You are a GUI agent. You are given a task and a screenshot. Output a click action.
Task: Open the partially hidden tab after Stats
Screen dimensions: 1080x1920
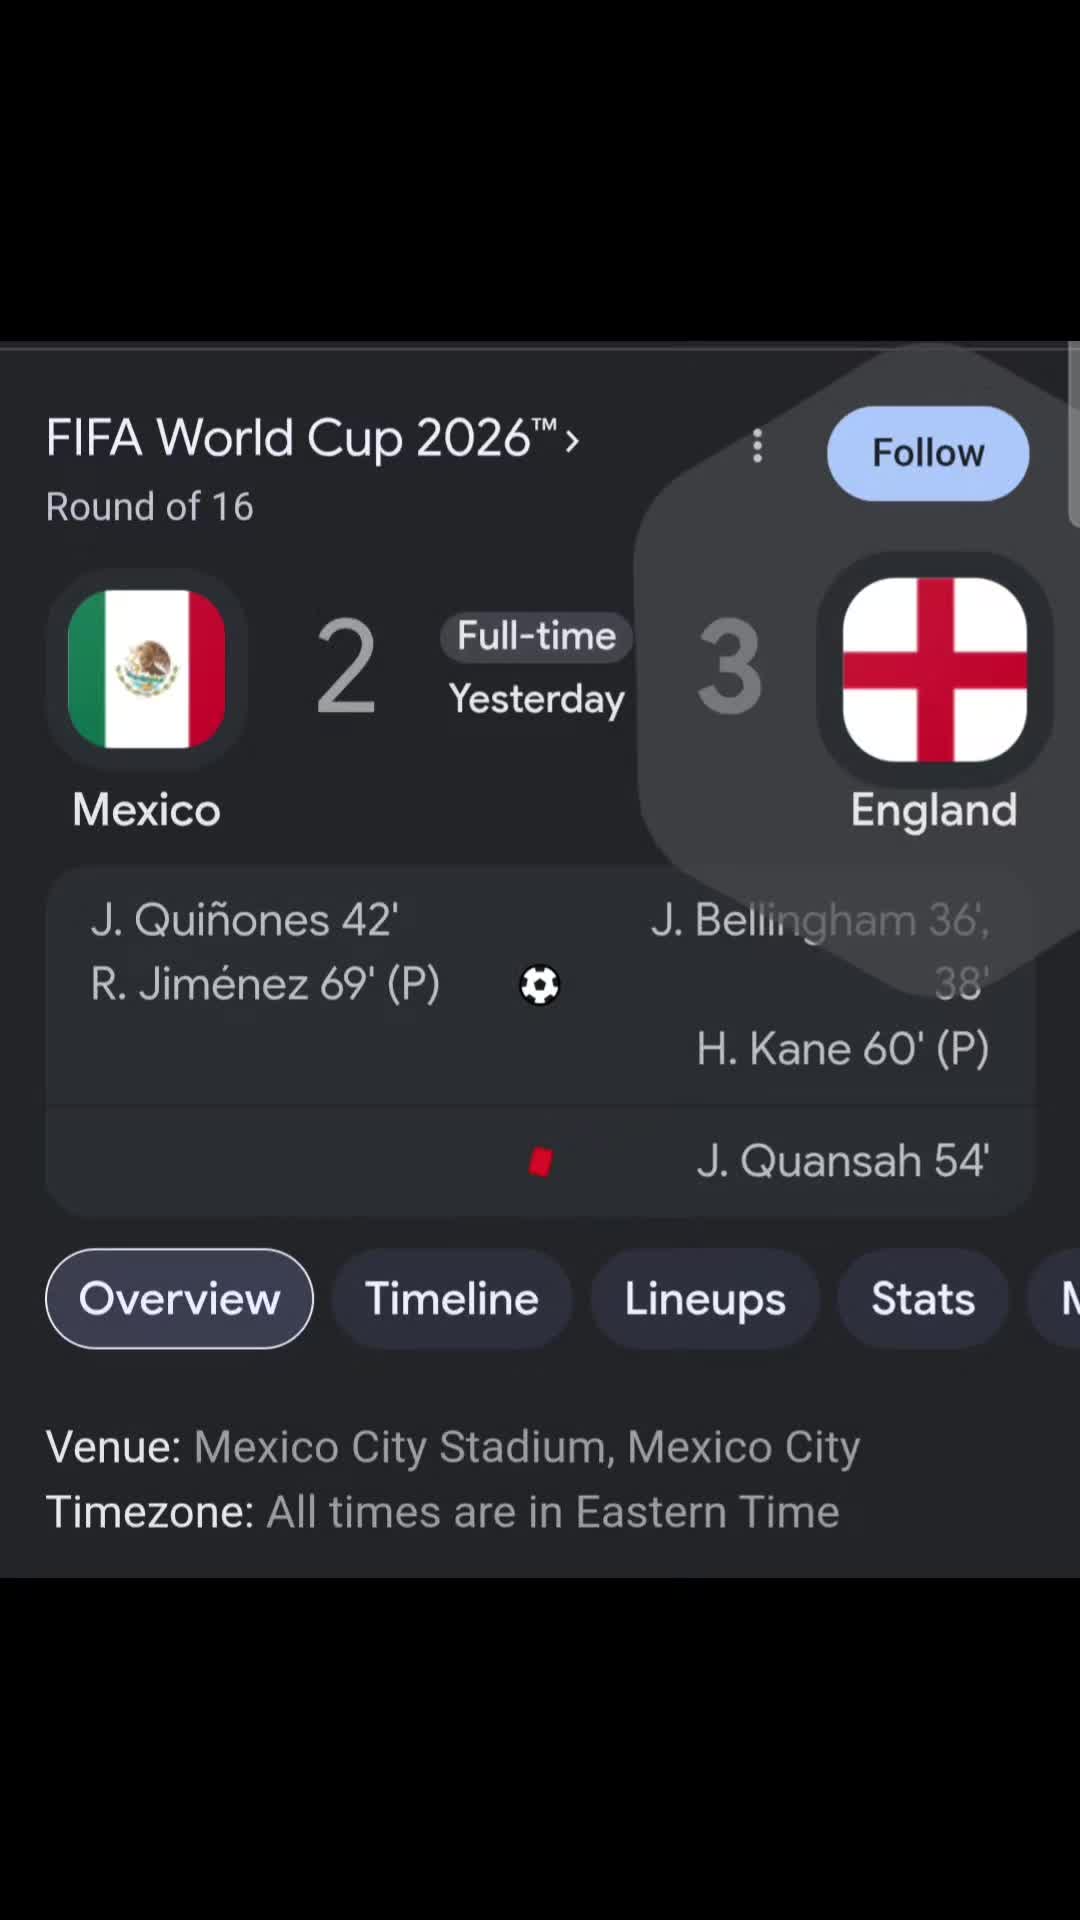point(1056,1299)
